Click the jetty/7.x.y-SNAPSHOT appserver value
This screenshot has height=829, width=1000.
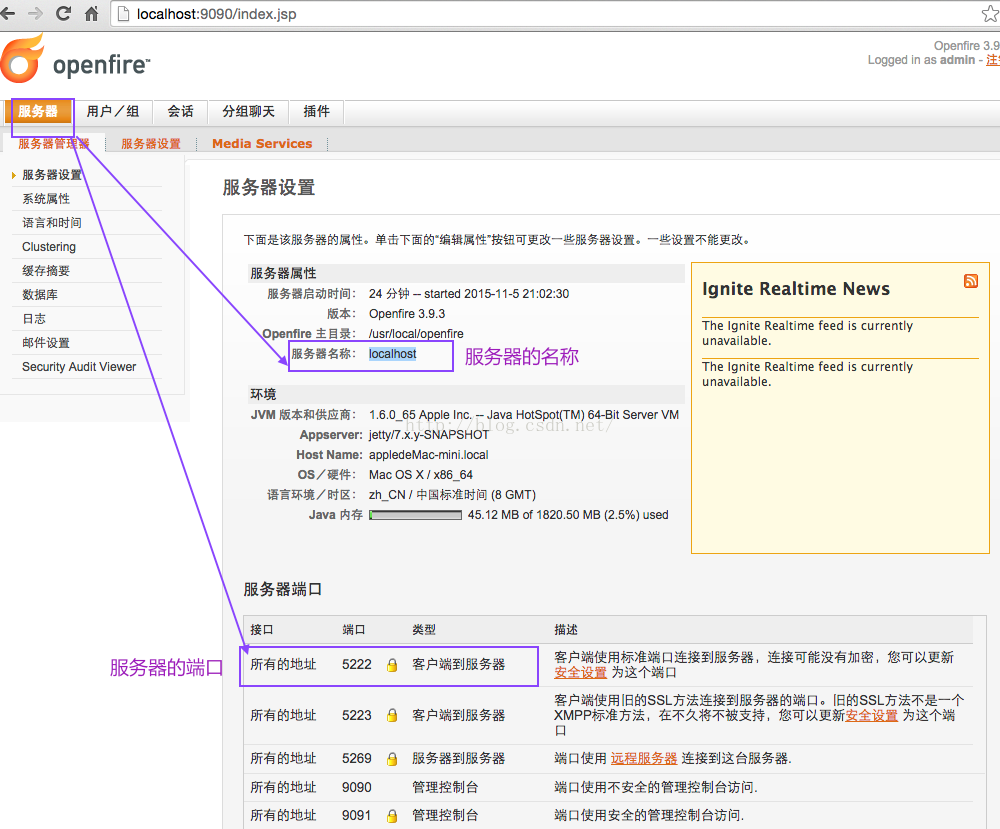point(429,435)
